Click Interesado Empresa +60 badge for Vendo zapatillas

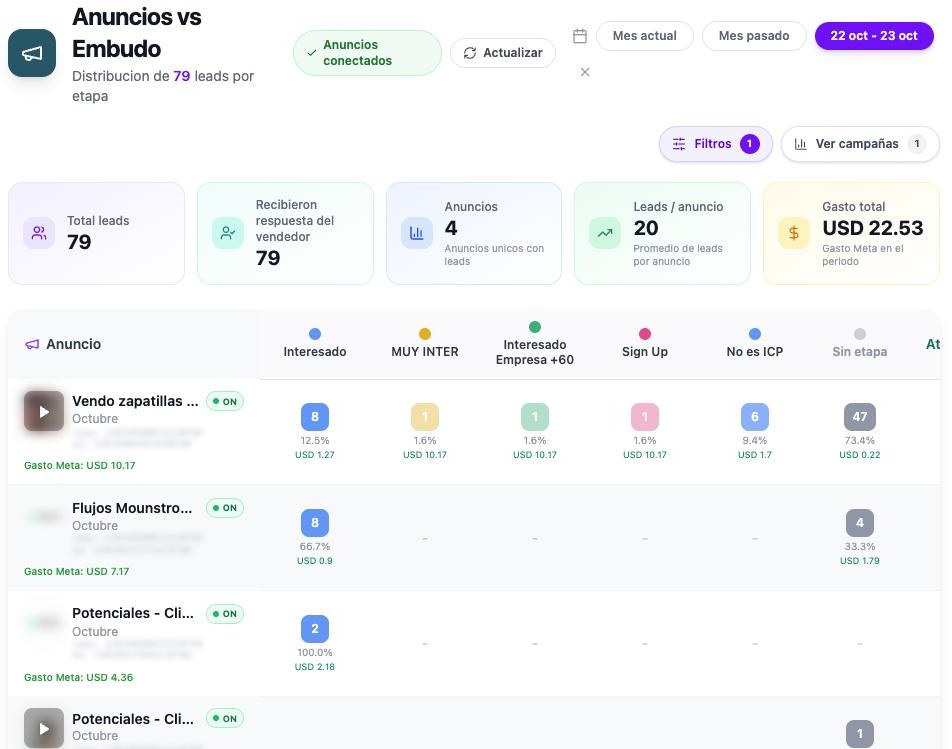(535, 416)
